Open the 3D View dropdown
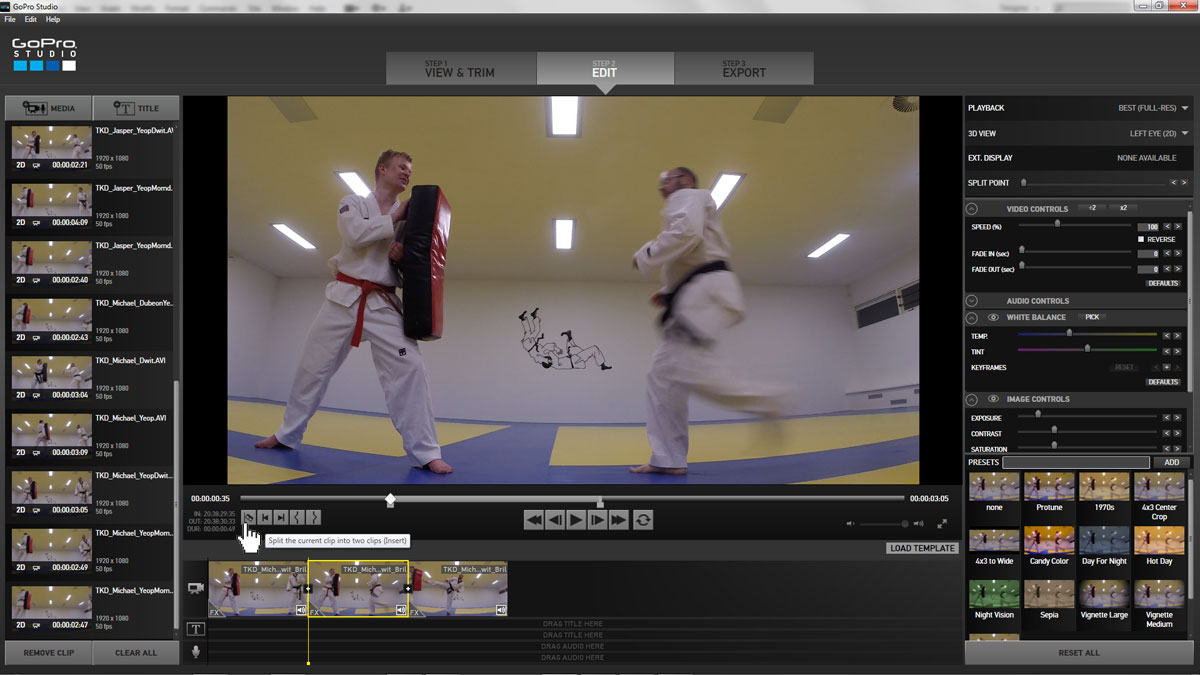Screen dimensions: 1200x675 point(1184,133)
